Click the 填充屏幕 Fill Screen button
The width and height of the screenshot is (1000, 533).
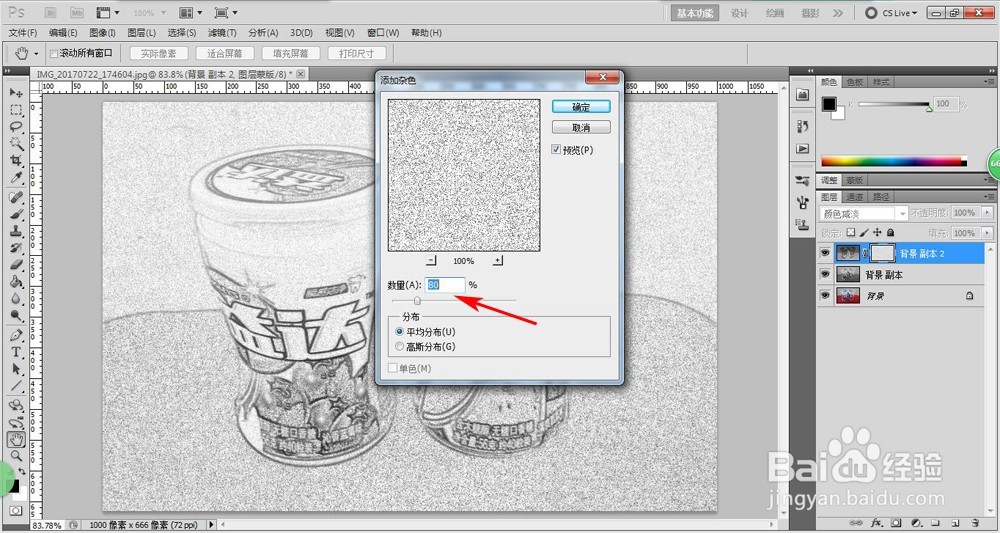291,54
